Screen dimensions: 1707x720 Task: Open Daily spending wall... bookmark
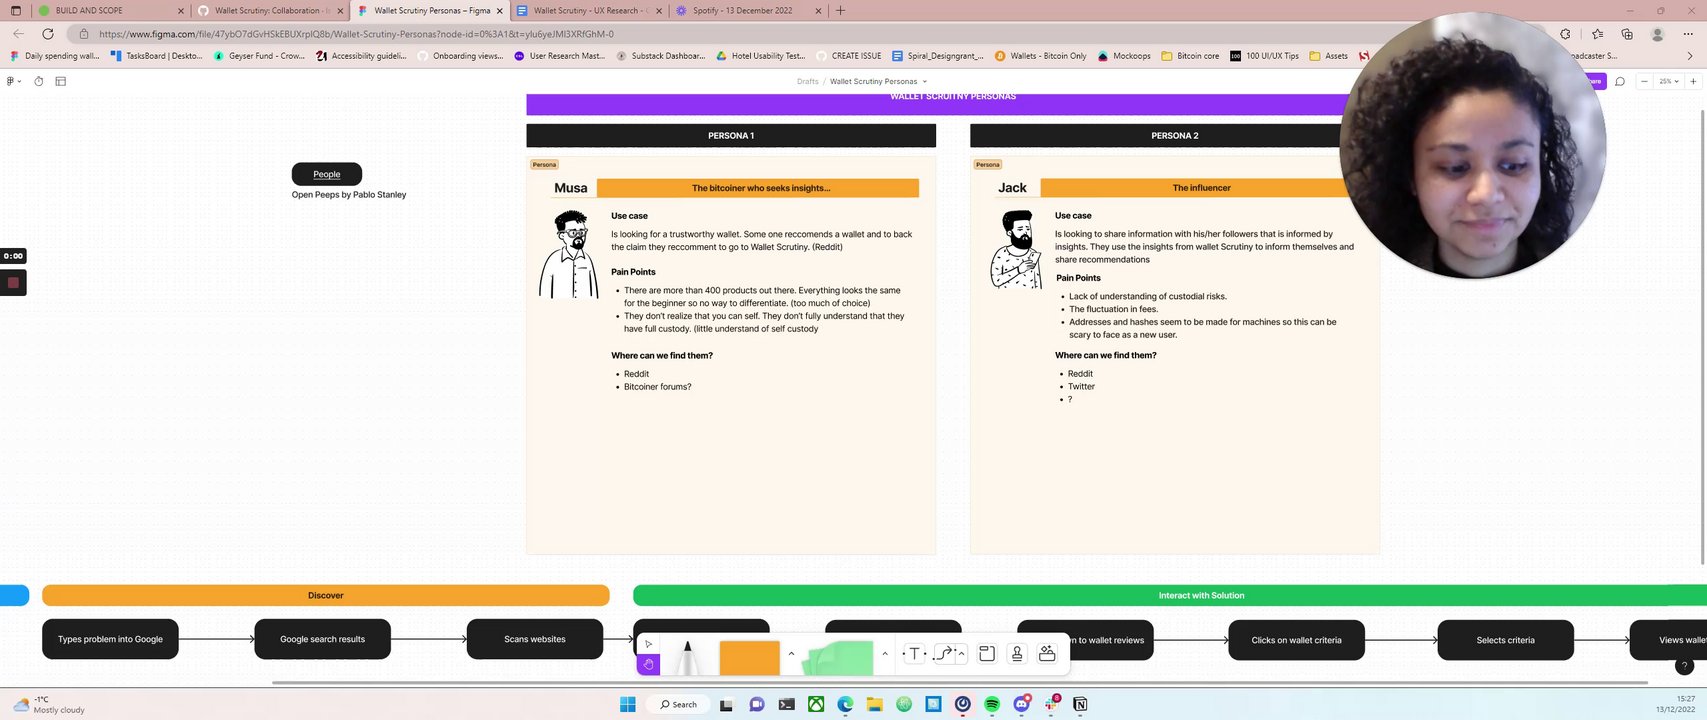tap(54, 56)
